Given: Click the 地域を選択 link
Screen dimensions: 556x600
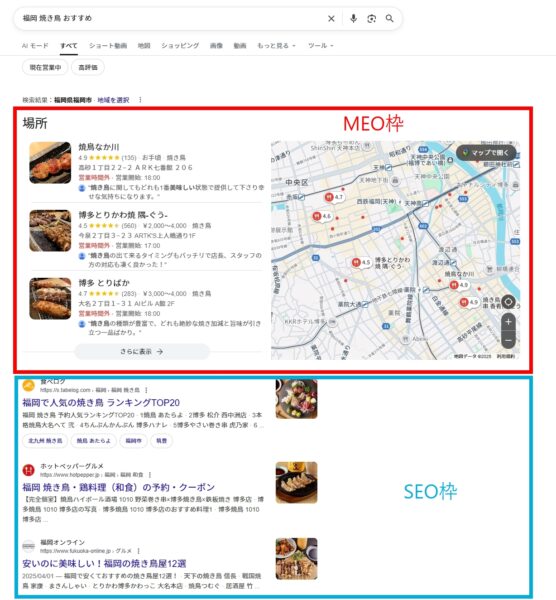Looking at the screenshot, I should pos(113,100).
